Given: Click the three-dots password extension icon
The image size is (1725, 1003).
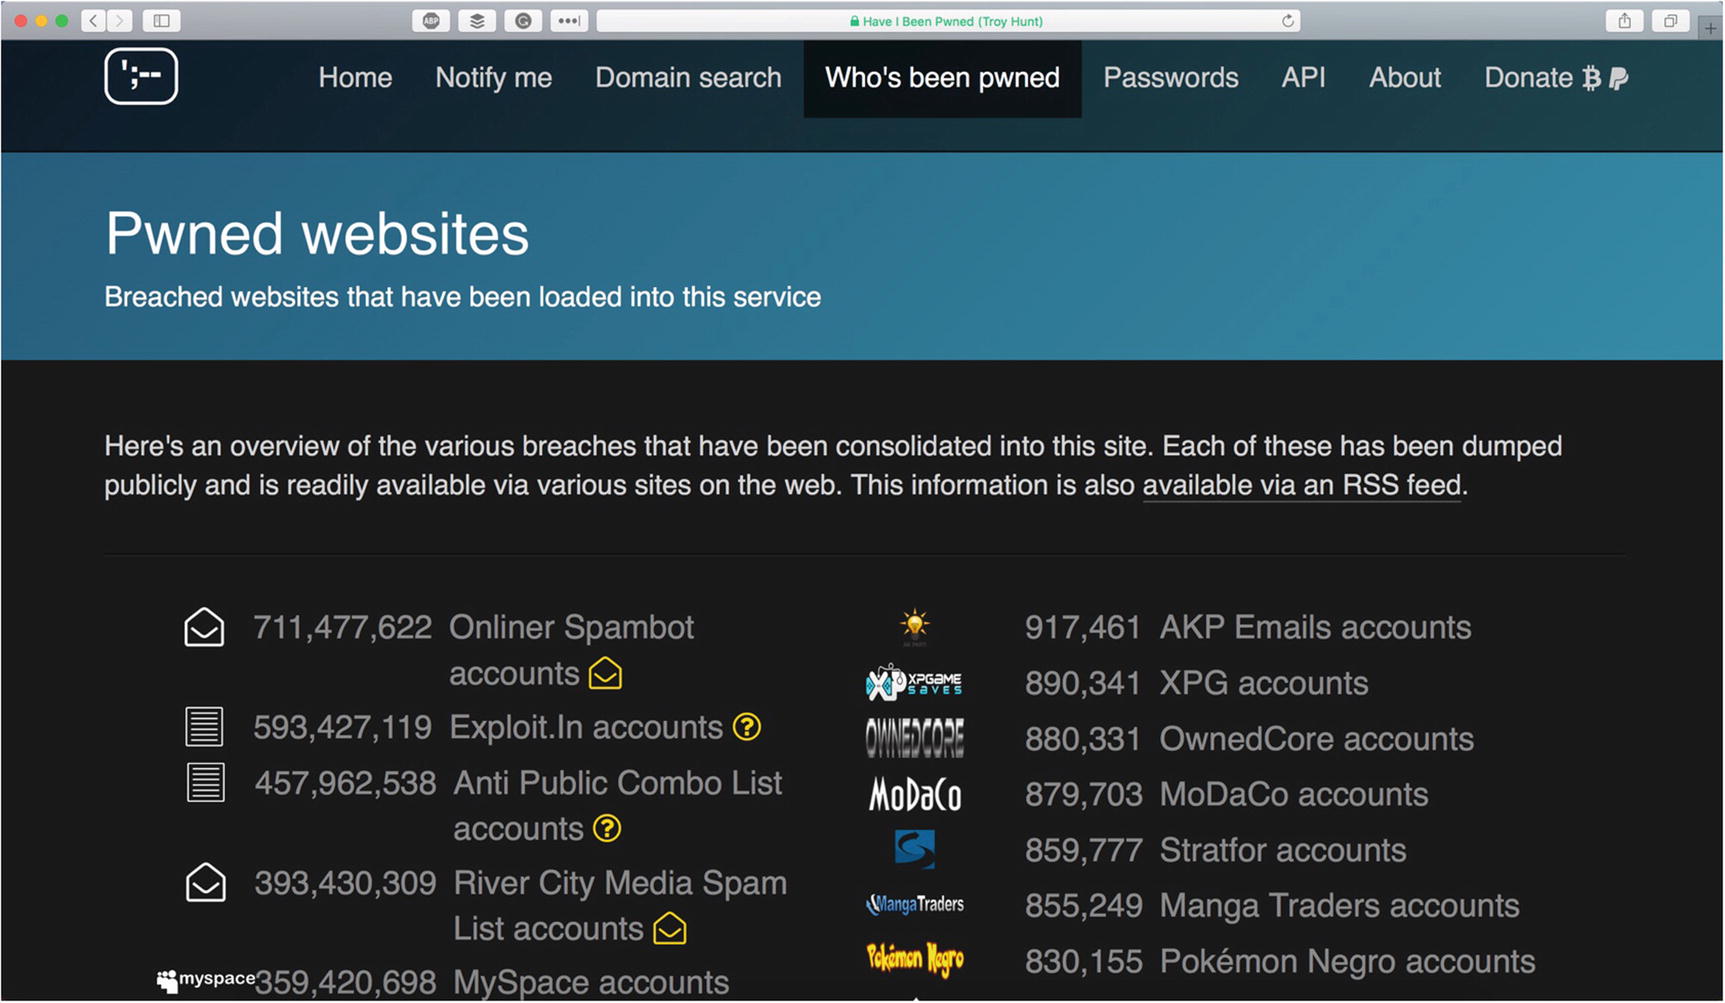Looking at the screenshot, I should point(569,20).
